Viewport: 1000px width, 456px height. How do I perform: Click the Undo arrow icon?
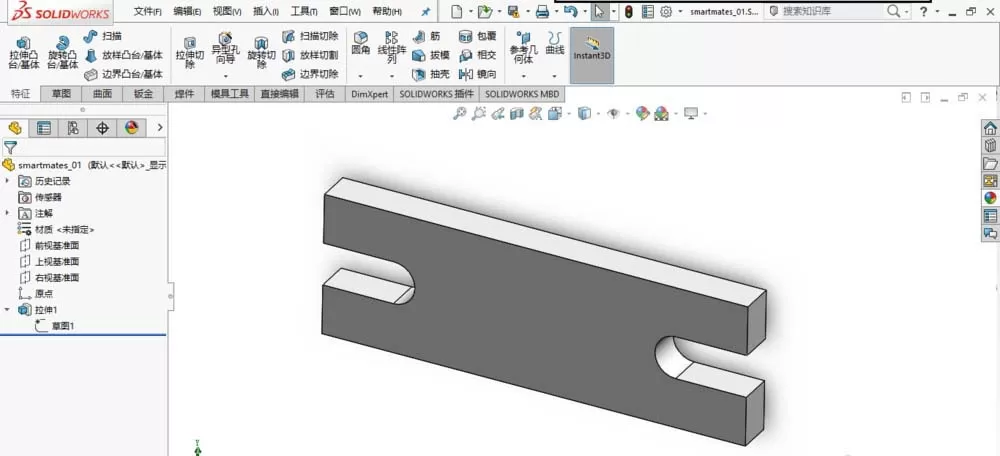(571, 11)
